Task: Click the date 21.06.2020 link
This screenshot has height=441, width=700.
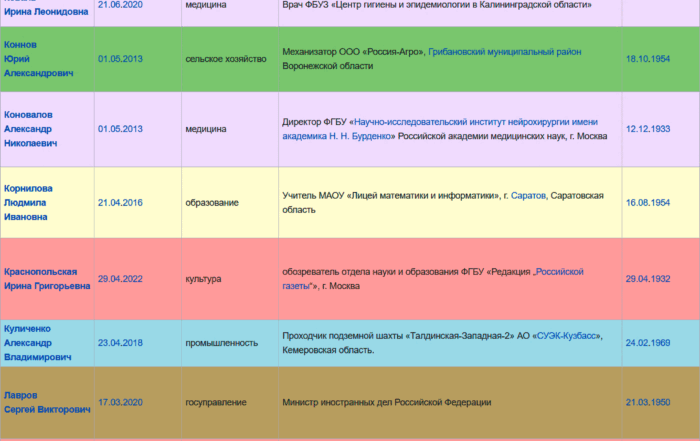Action: coord(120,4)
